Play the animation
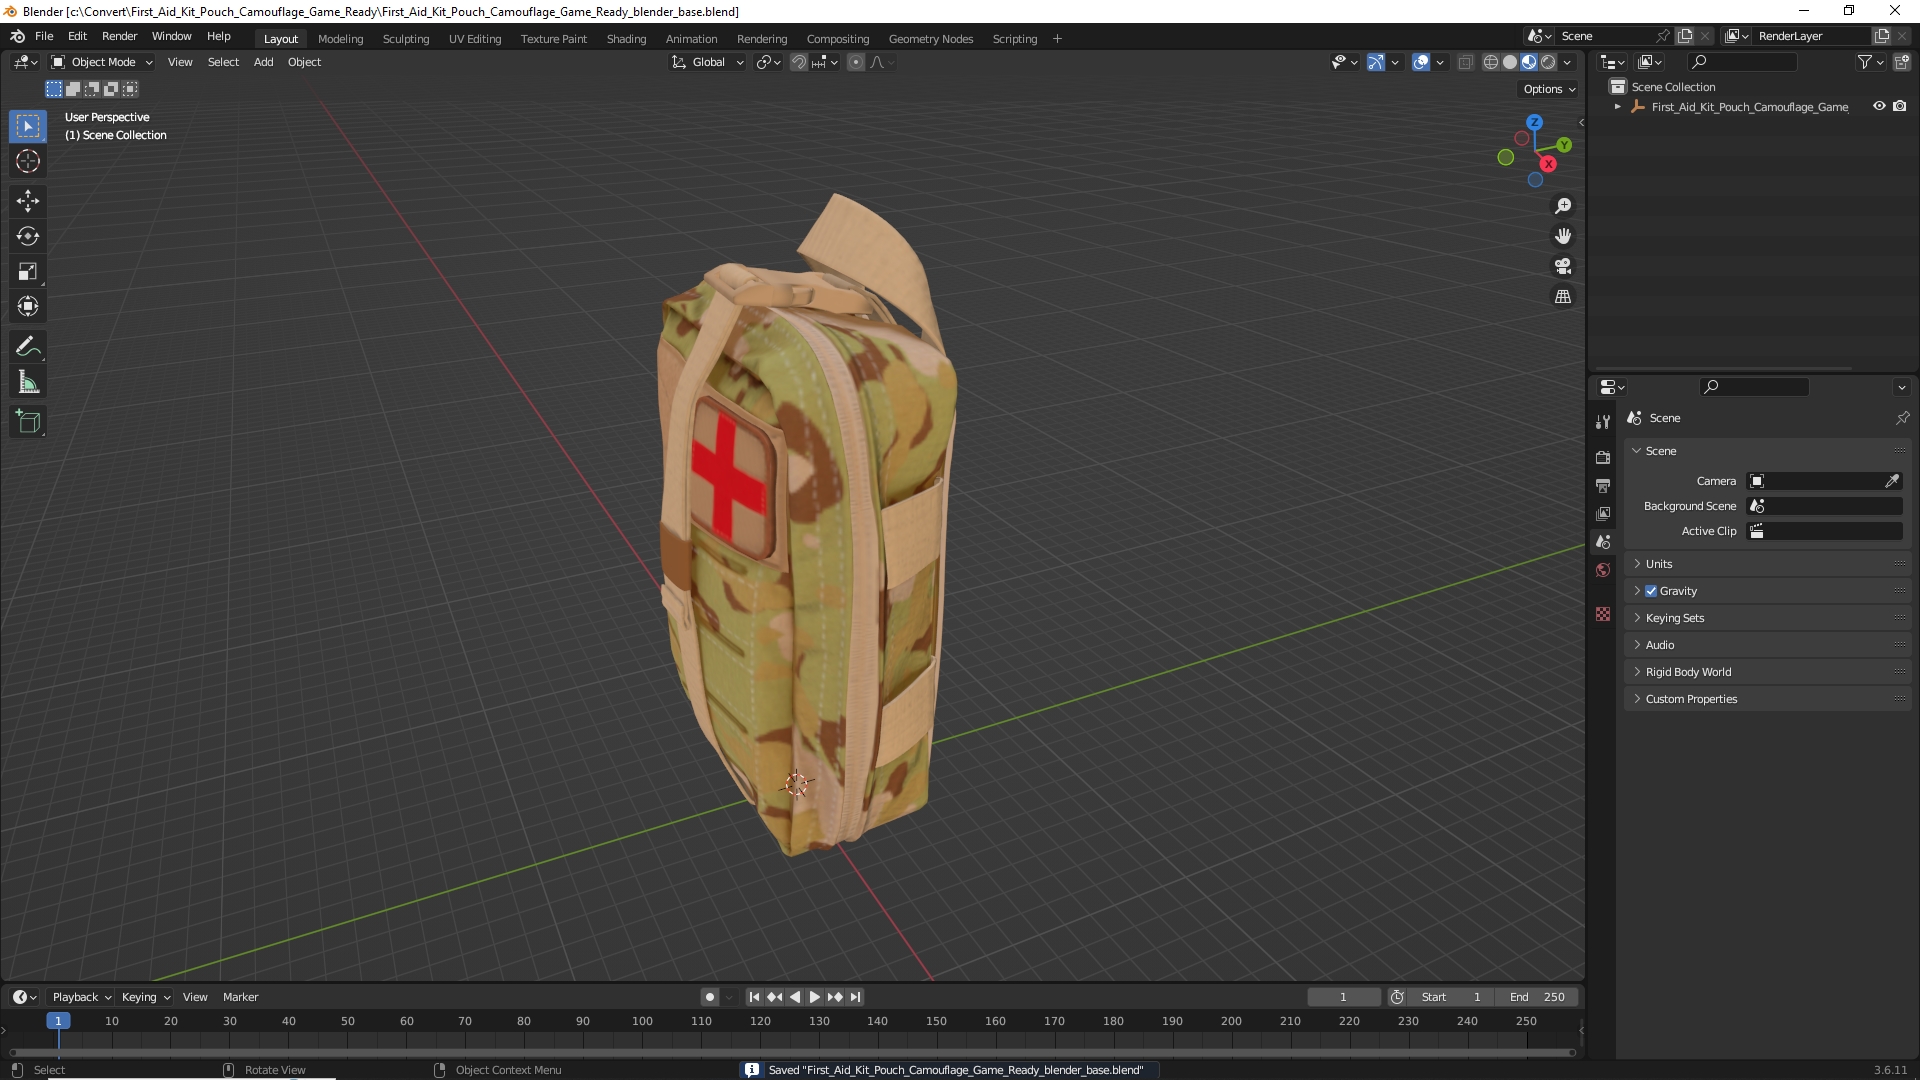The image size is (1920, 1080). [x=814, y=997]
